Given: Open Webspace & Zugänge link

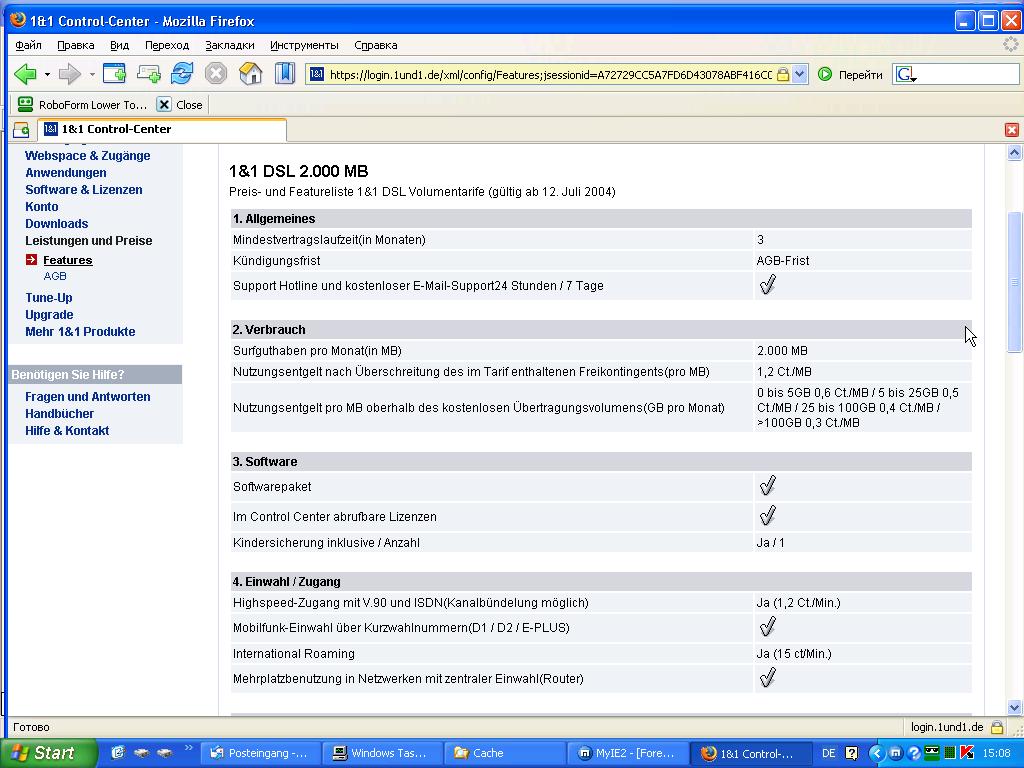Looking at the screenshot, I should tap(88, 155).
